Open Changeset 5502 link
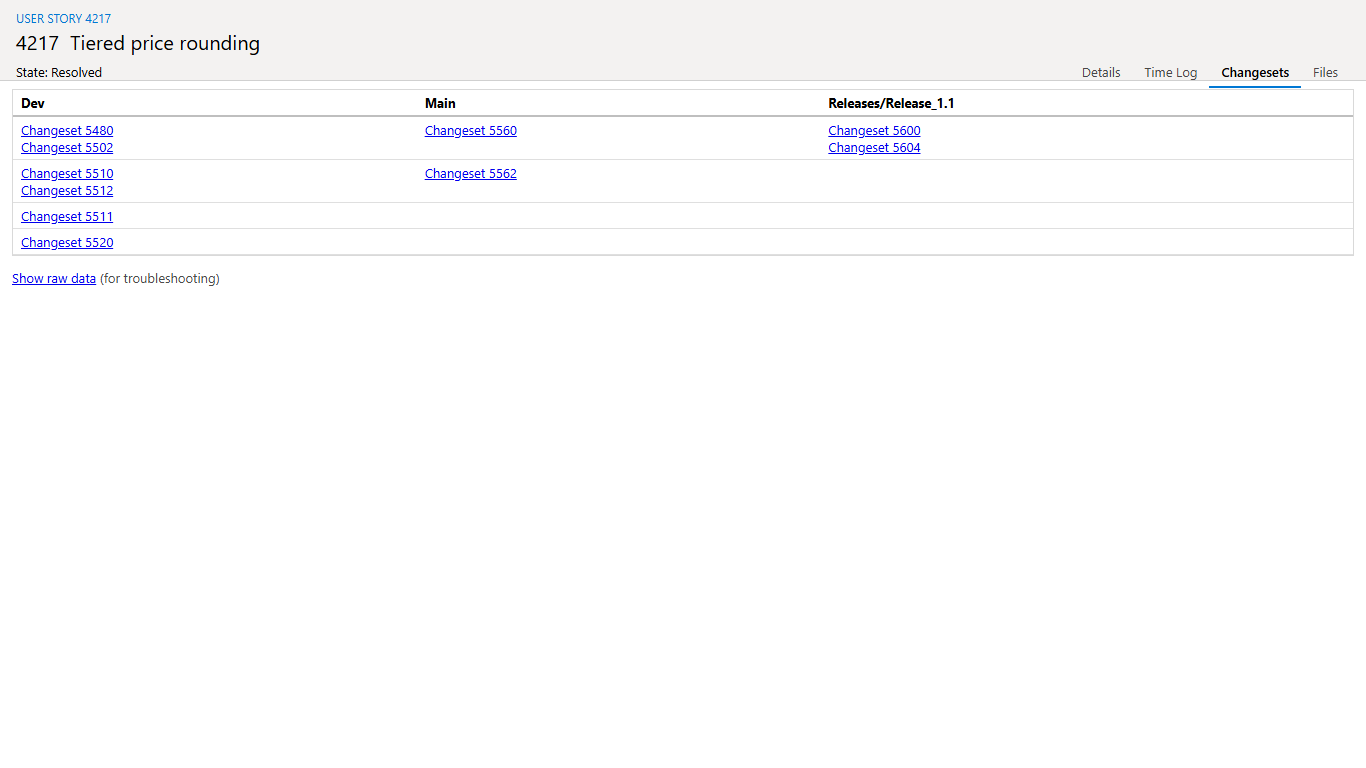1366x768 pixels. click(67, 148)
